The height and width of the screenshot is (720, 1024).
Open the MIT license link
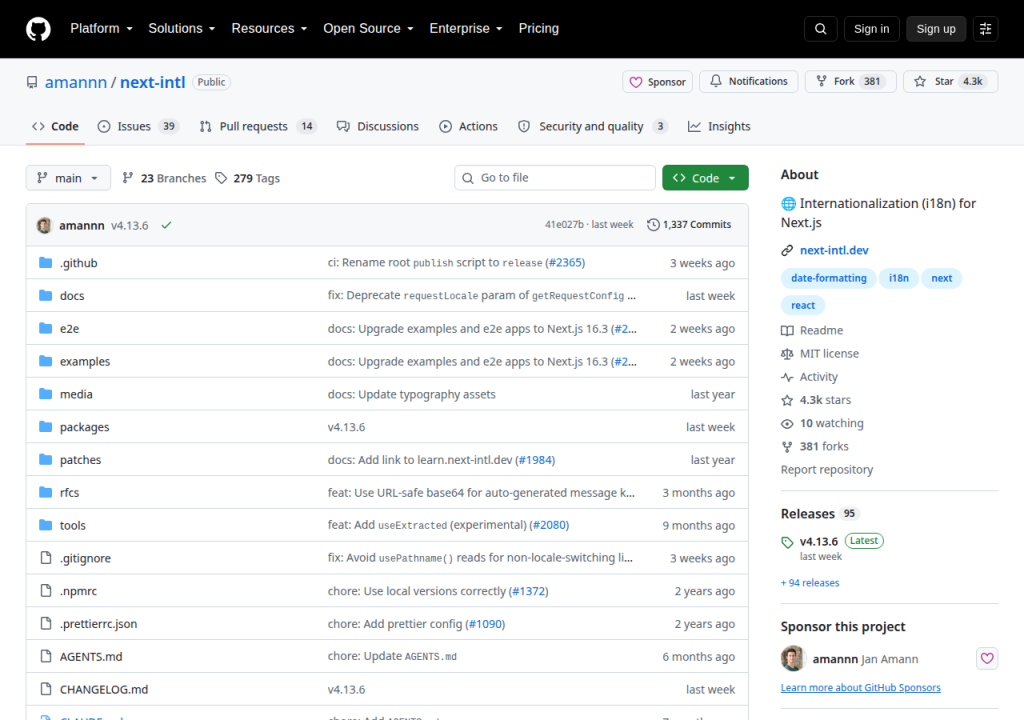[820, 353]
